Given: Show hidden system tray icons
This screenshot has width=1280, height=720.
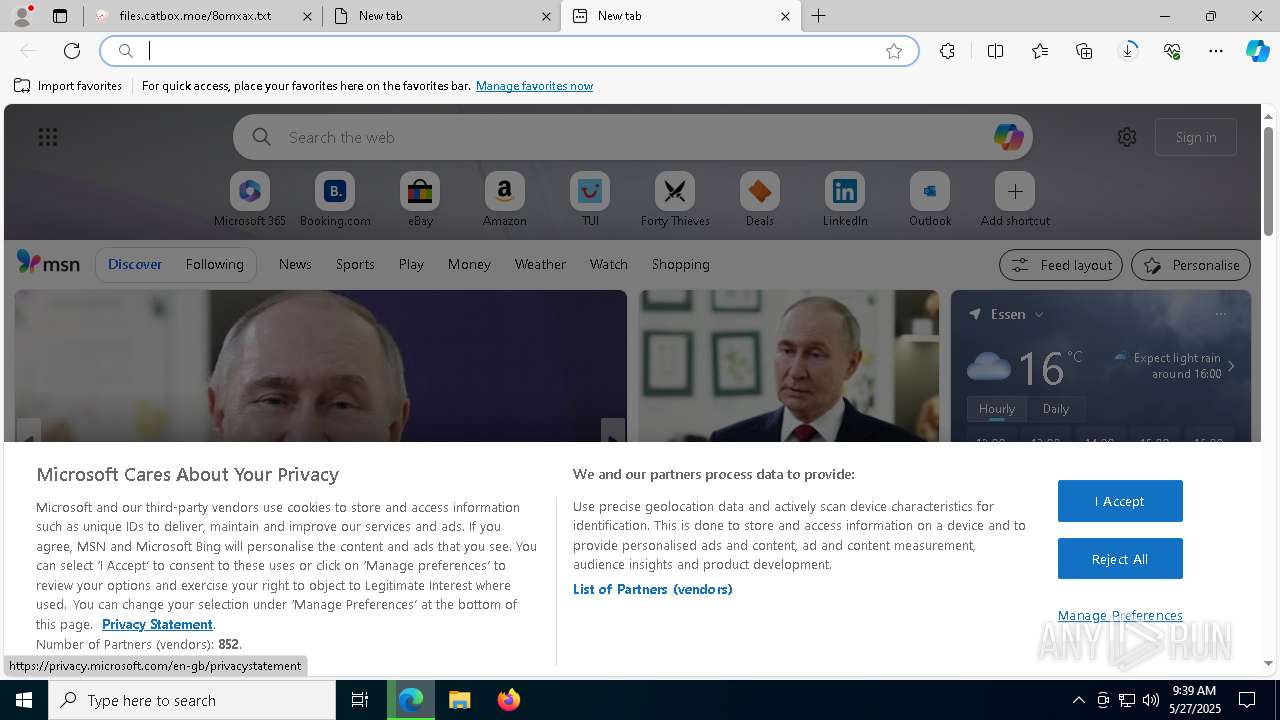Looking at the screenshot, I should tap(1078, 700).
